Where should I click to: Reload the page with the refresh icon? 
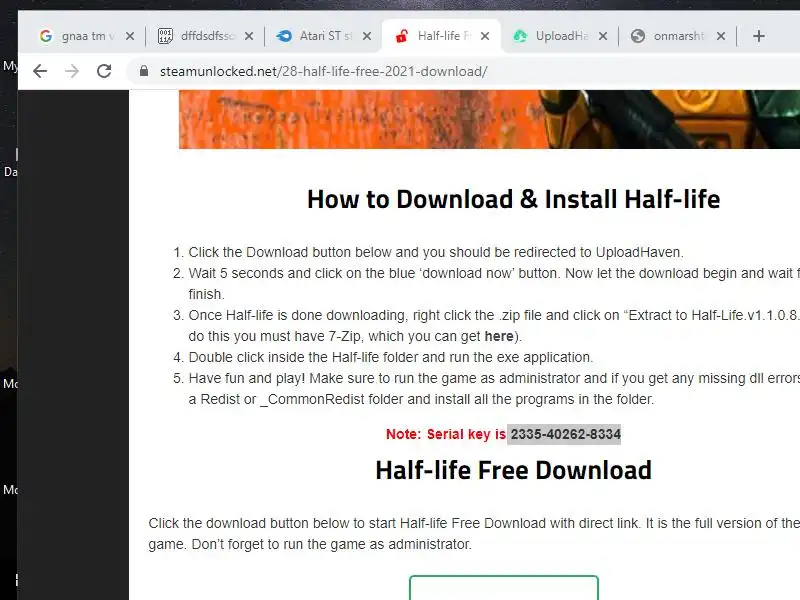[x=104, y=71]
